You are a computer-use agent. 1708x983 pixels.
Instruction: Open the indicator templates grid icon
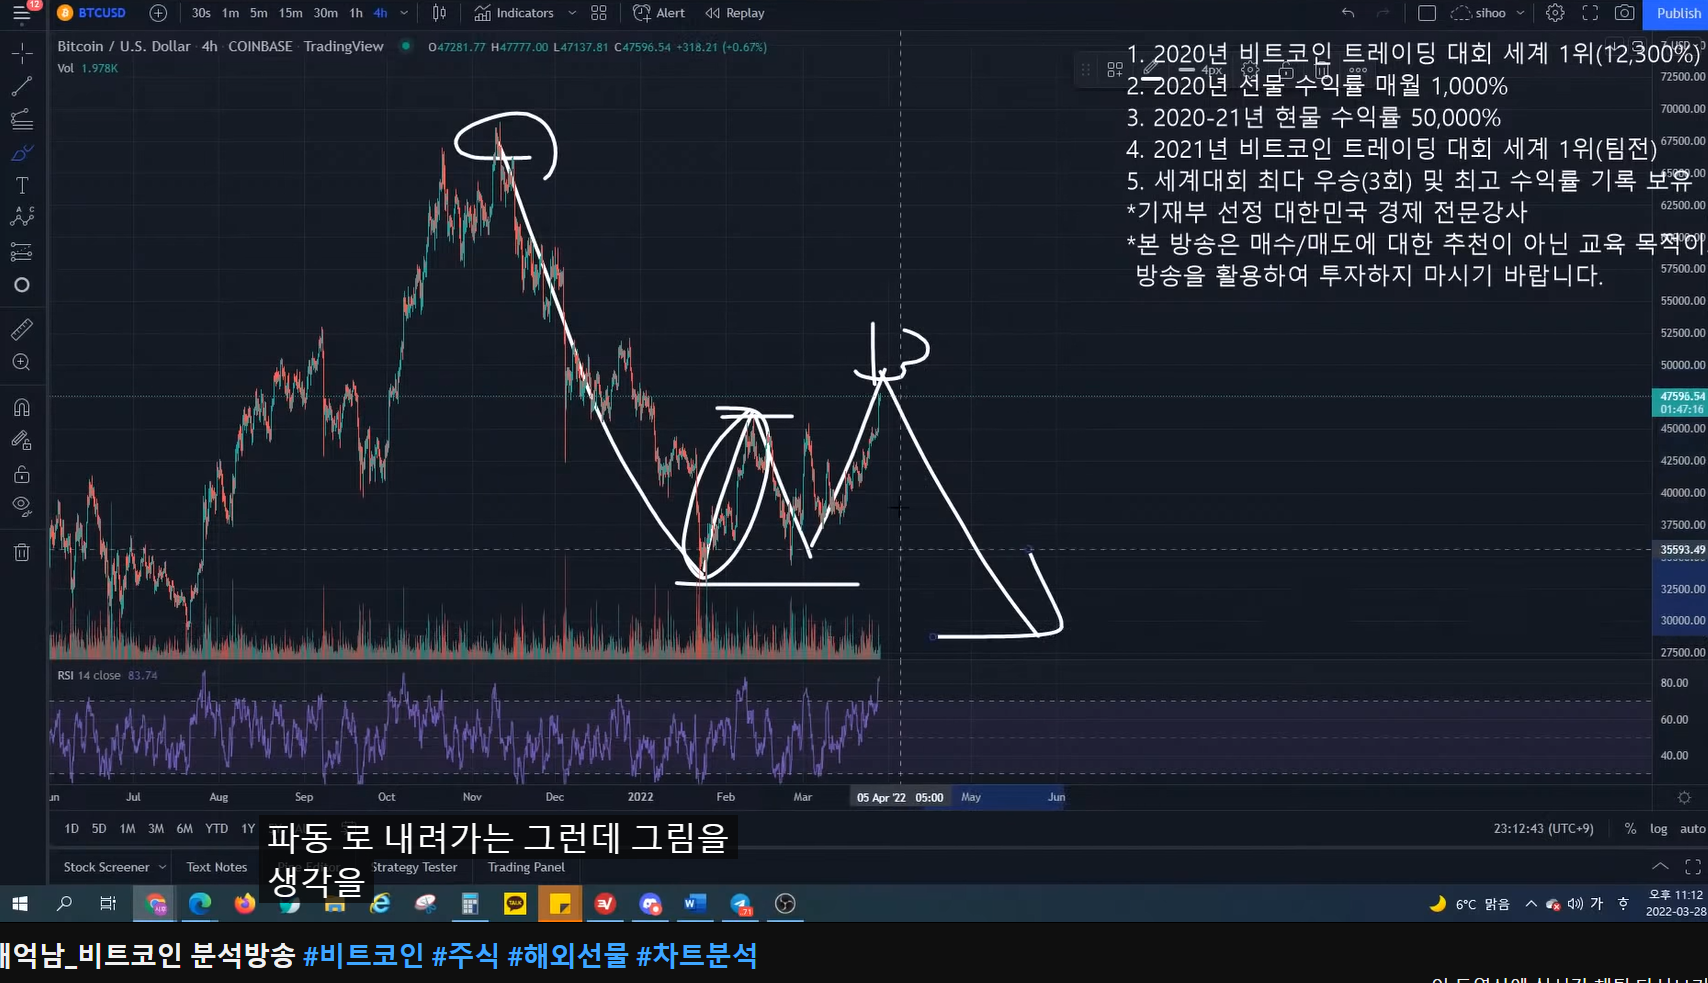pos(599,13)
